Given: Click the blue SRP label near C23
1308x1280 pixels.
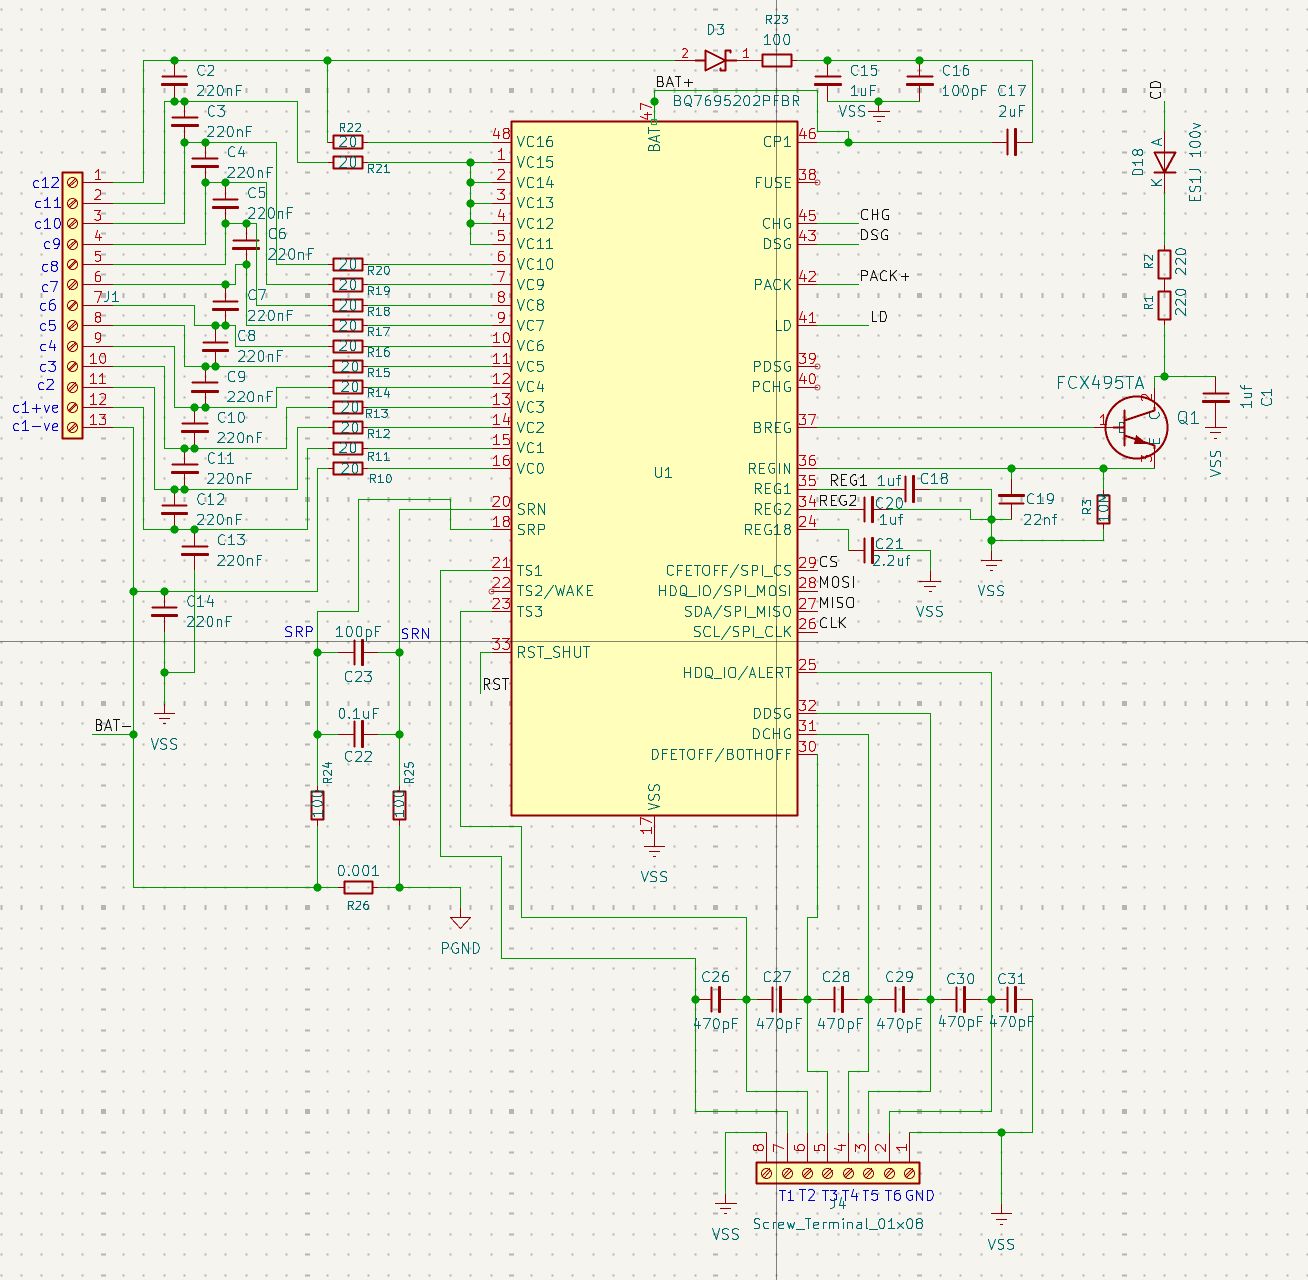Looking at the screenshot, I should click(299, 632).
